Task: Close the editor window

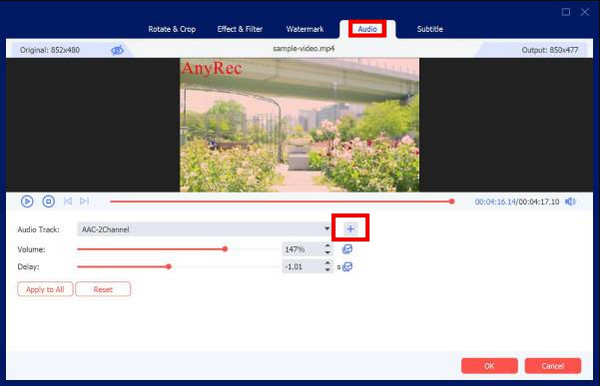Action: click(585, 12)
